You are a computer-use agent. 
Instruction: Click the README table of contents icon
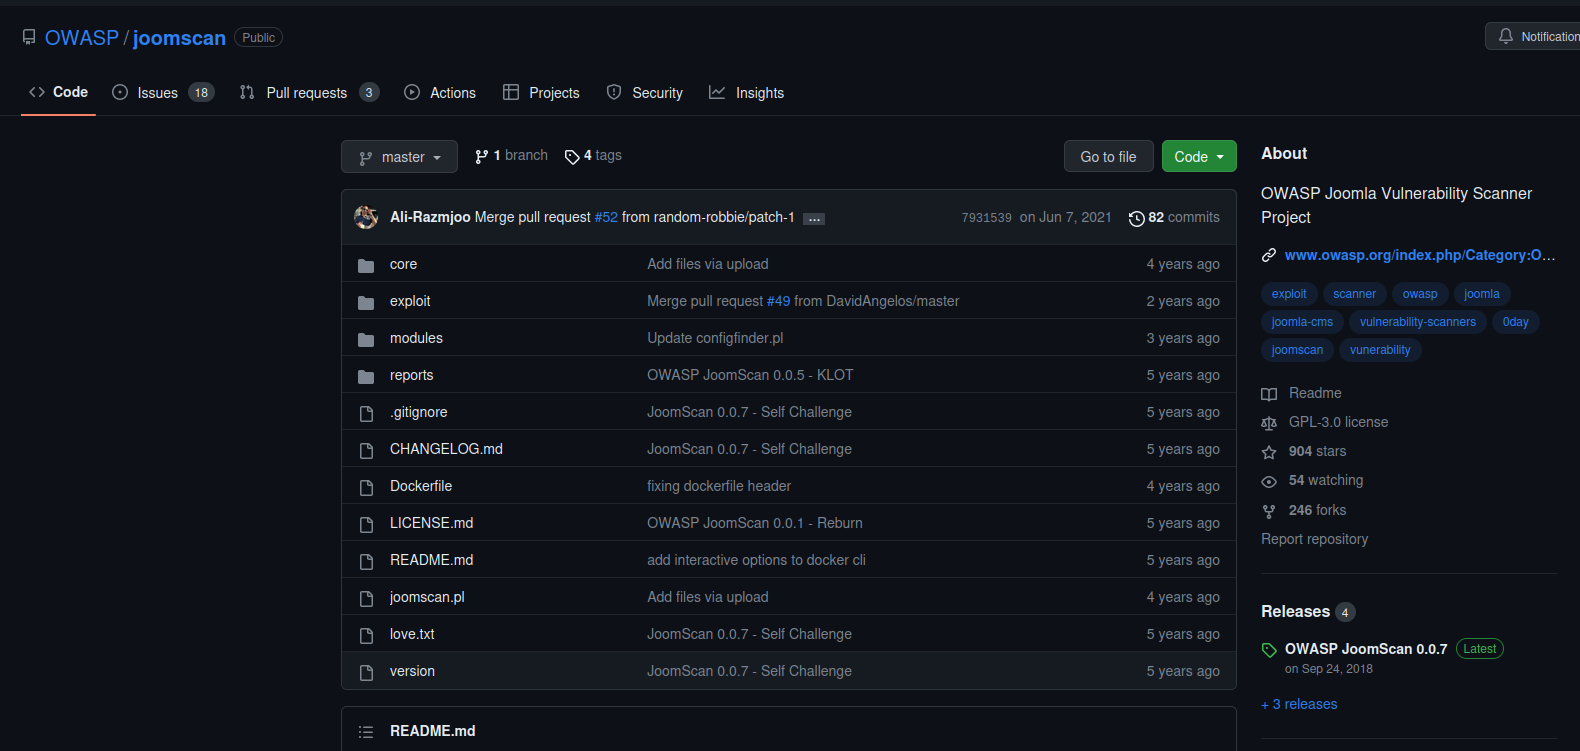pyautogui.click(x=366, y=732)
